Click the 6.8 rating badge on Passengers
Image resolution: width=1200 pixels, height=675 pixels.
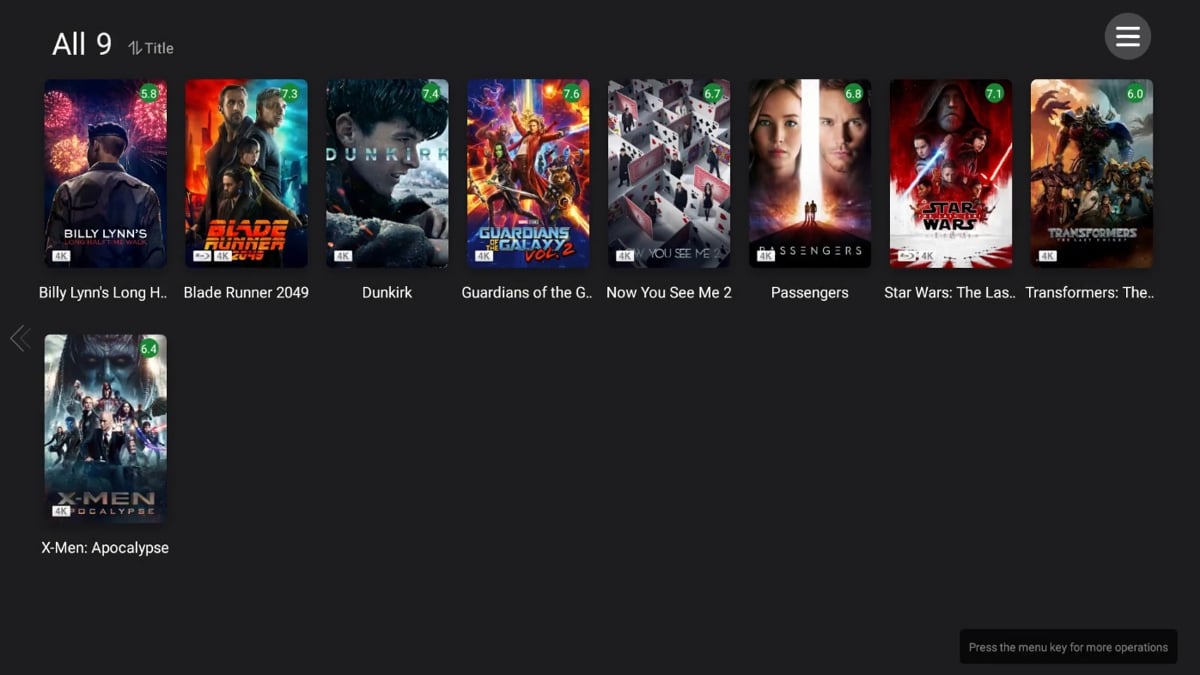pyautogui.click(x=854, y=94)
